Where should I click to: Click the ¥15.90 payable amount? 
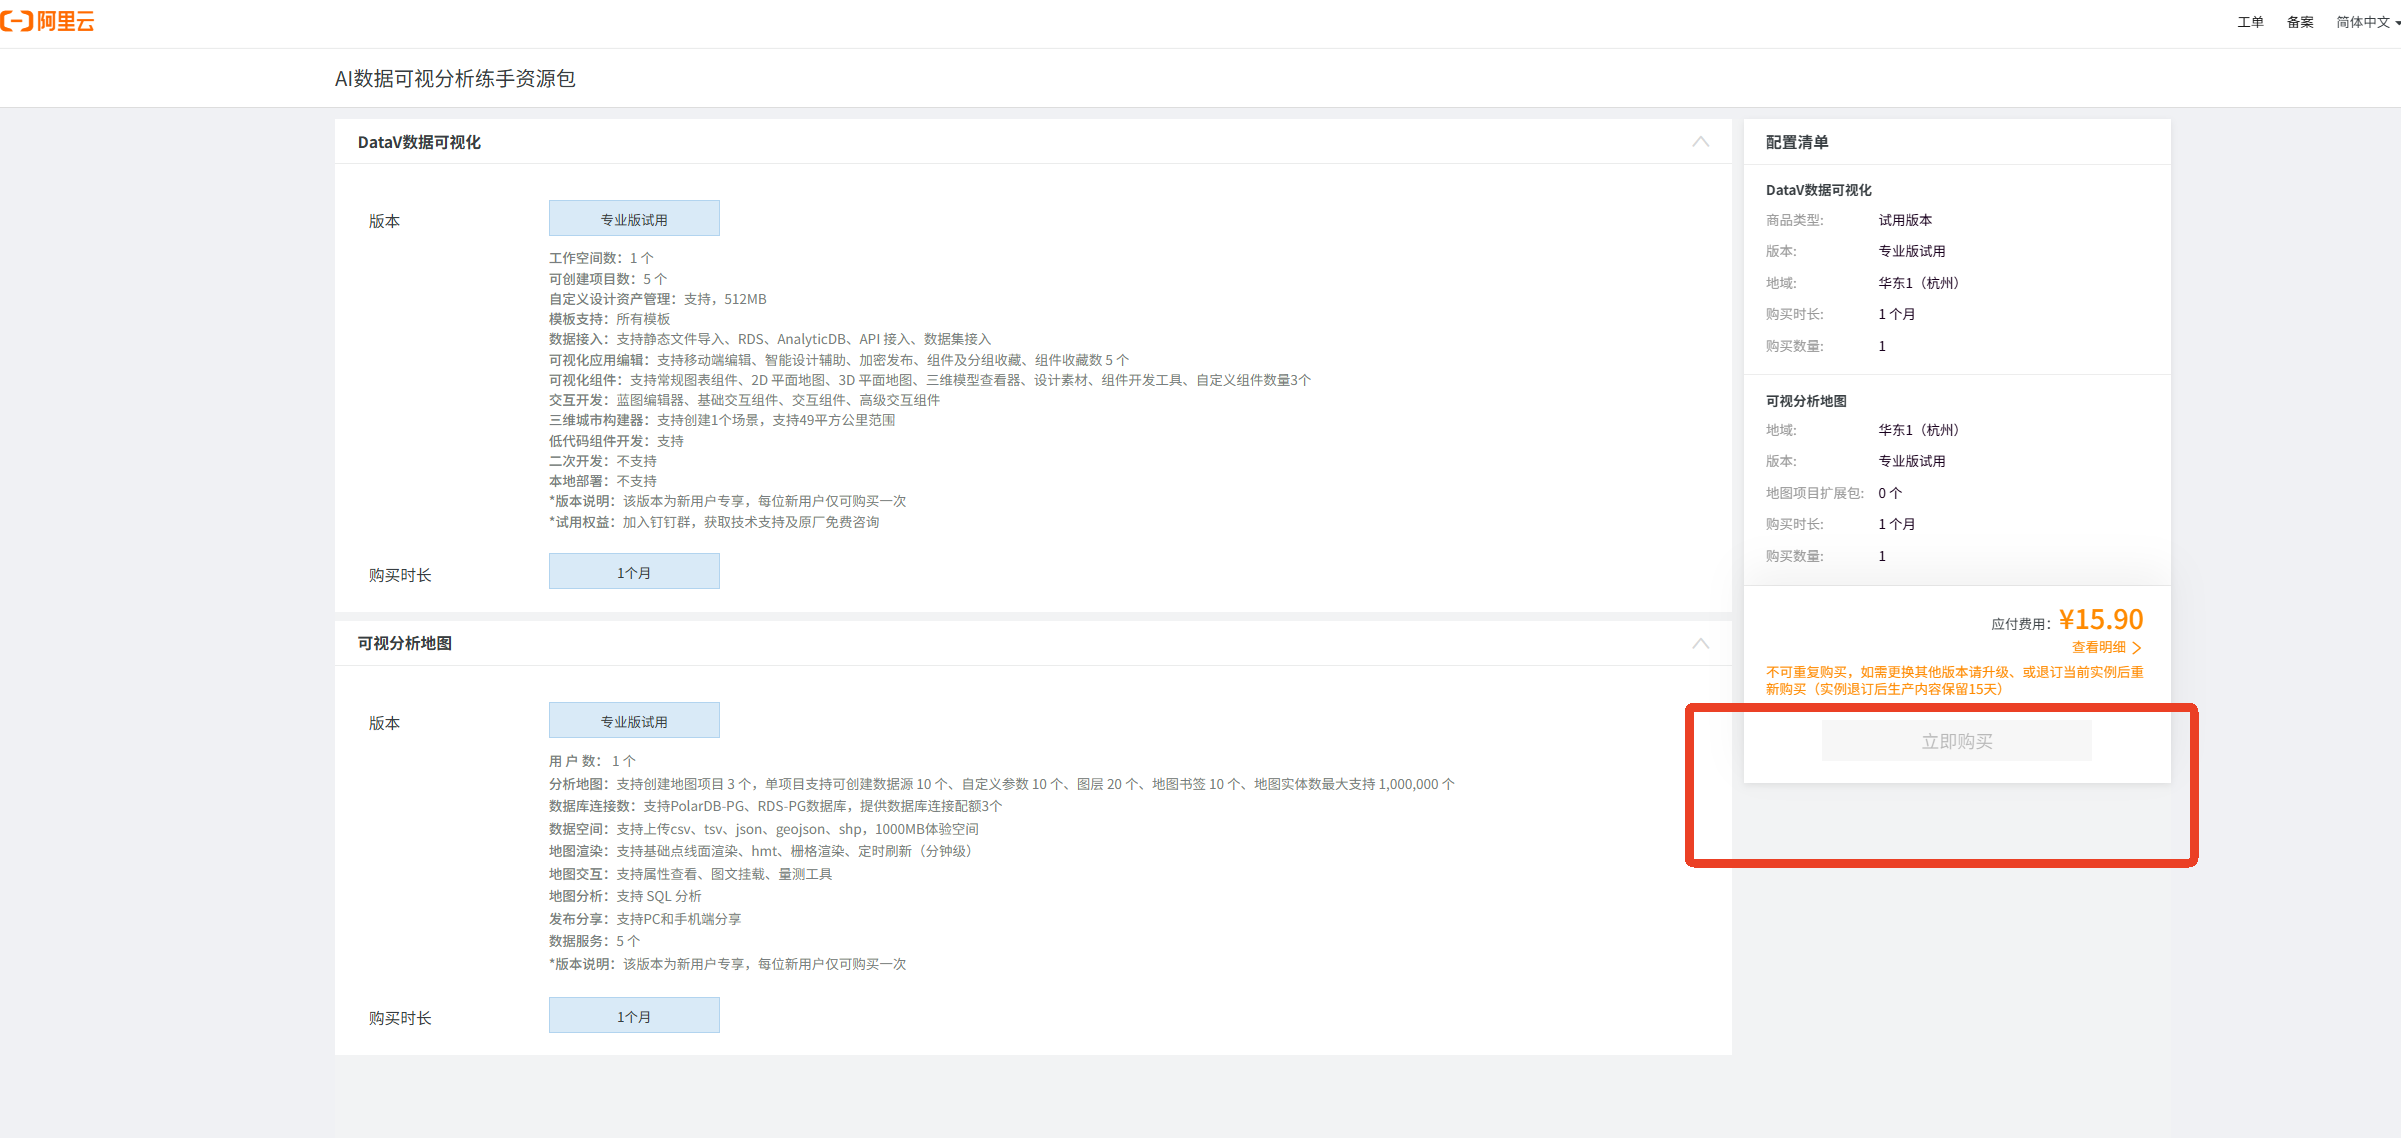click(2101, 619)
